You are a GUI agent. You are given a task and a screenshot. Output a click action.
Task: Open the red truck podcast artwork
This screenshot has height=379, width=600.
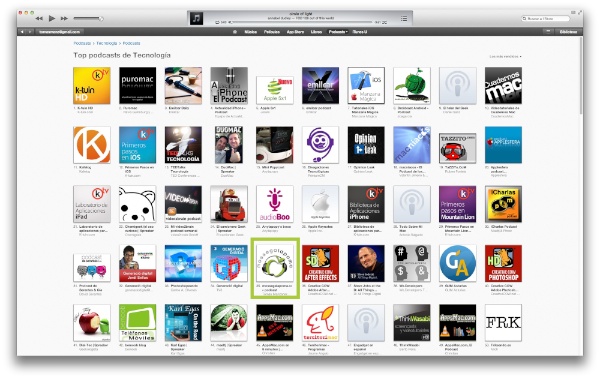pyautogui.click(x=229, y=204)
